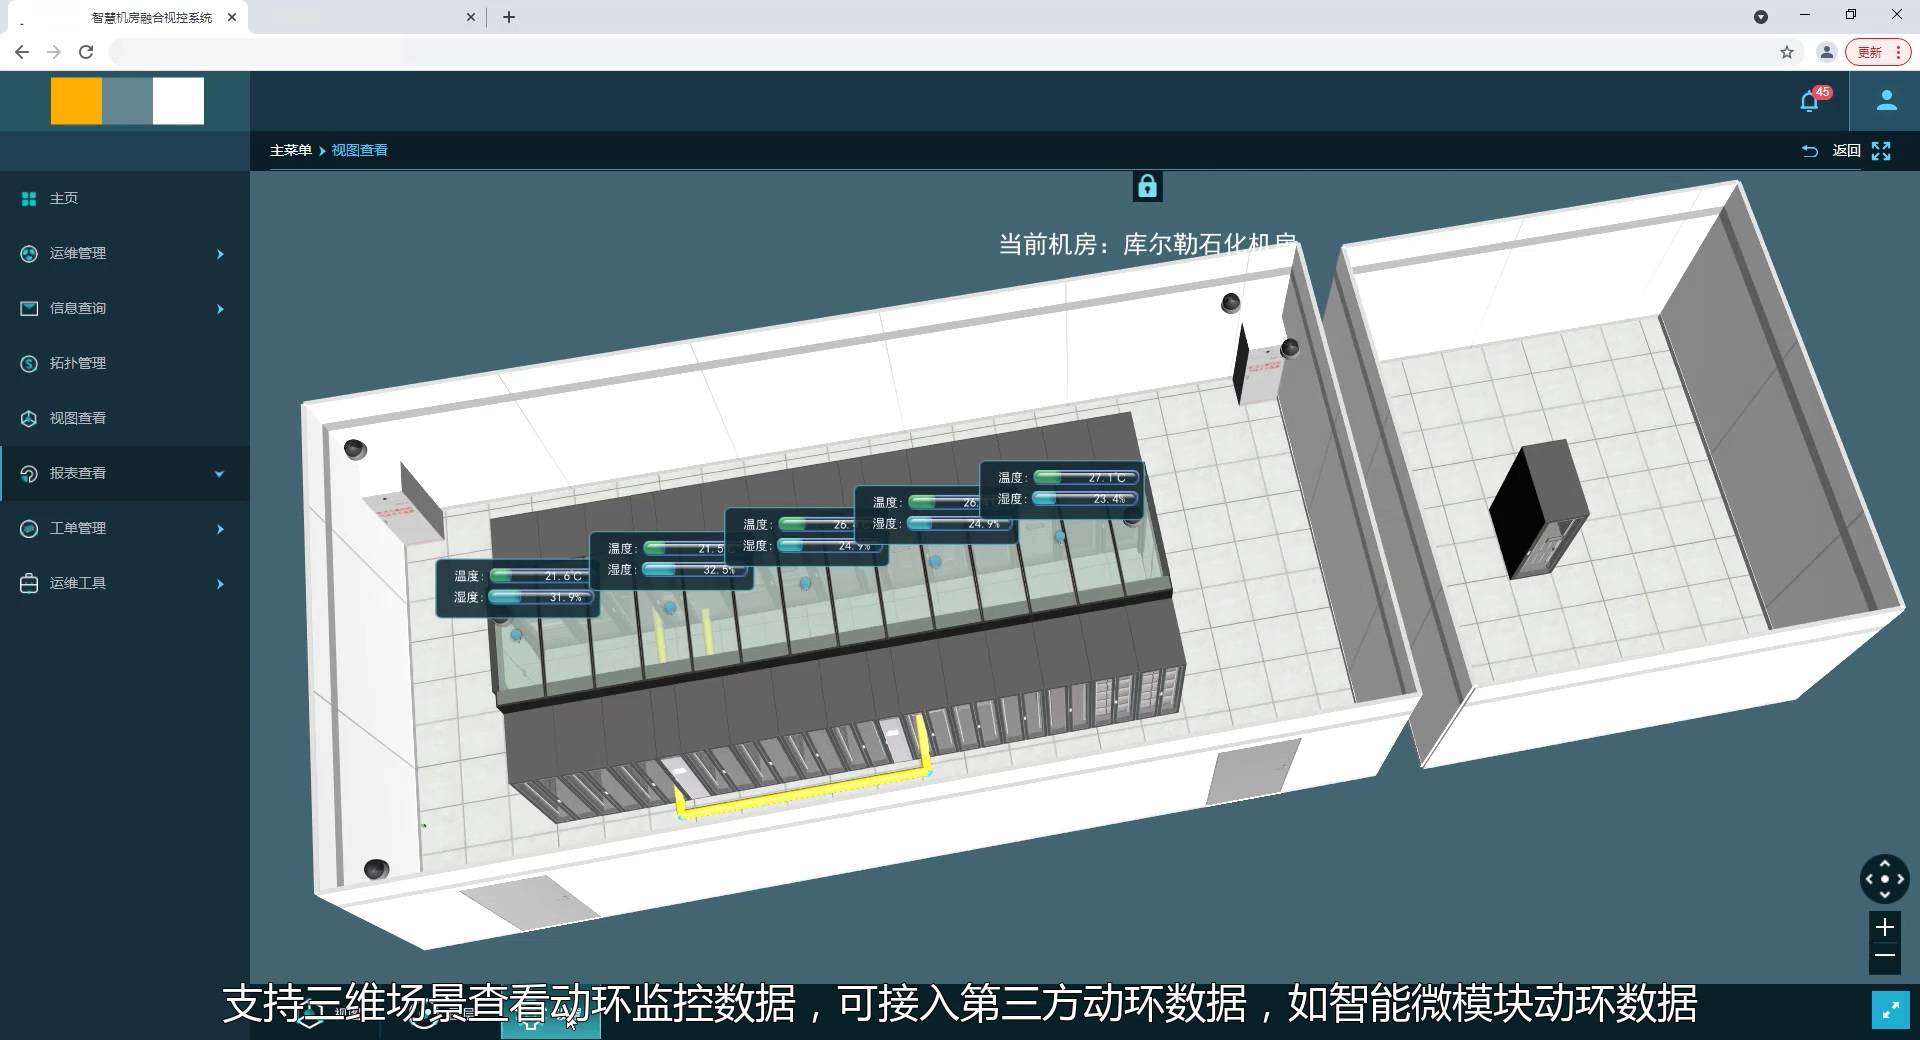1920x1040 pixels.
Task: Expand the 运维管理 chevron arrow
Action: (220, 254)
